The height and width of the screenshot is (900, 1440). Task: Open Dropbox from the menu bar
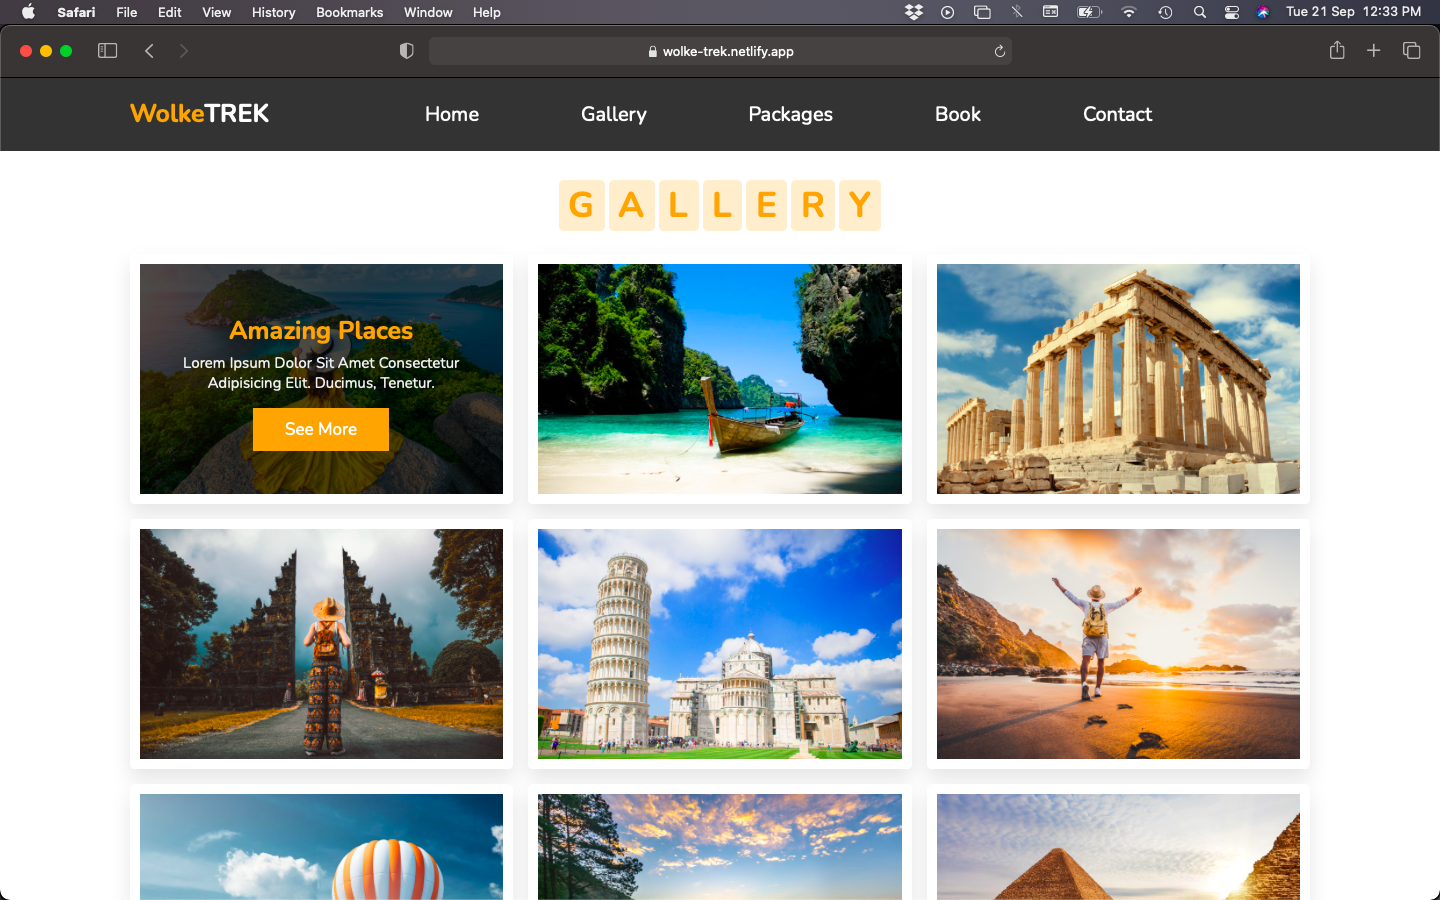click(x=914, y=12)
